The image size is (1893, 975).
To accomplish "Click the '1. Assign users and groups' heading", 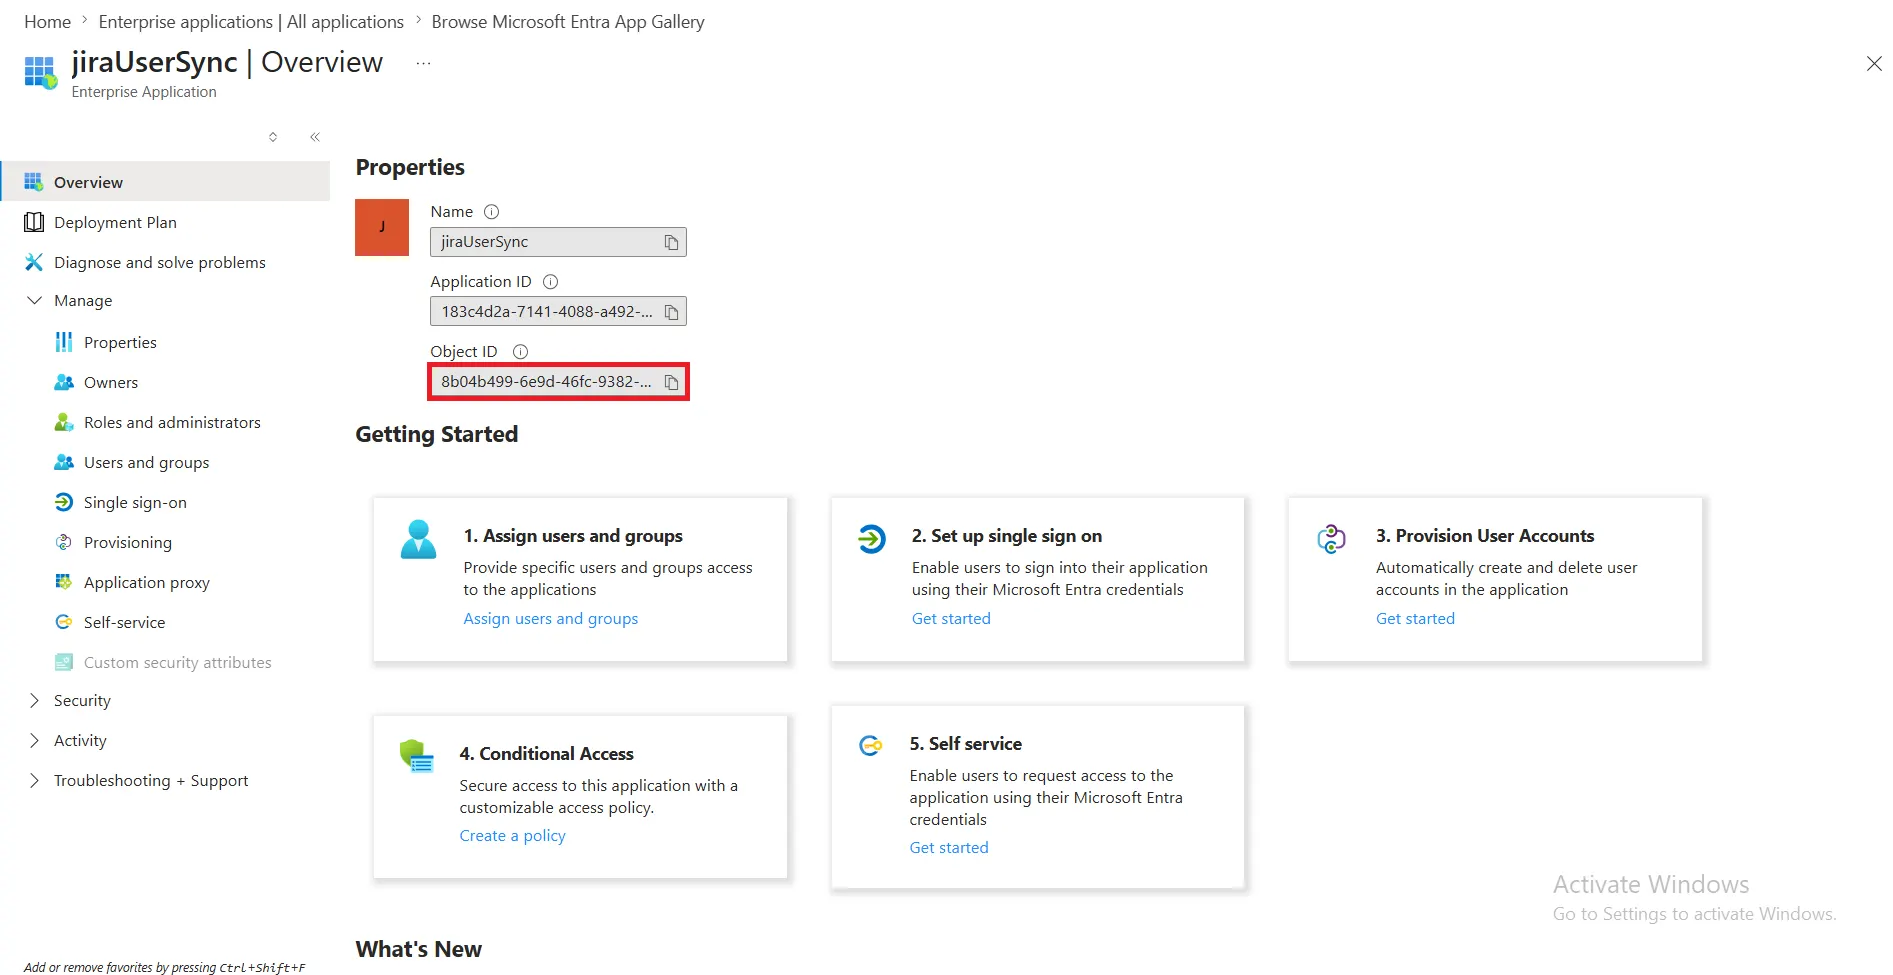I will tap(573, 536).
